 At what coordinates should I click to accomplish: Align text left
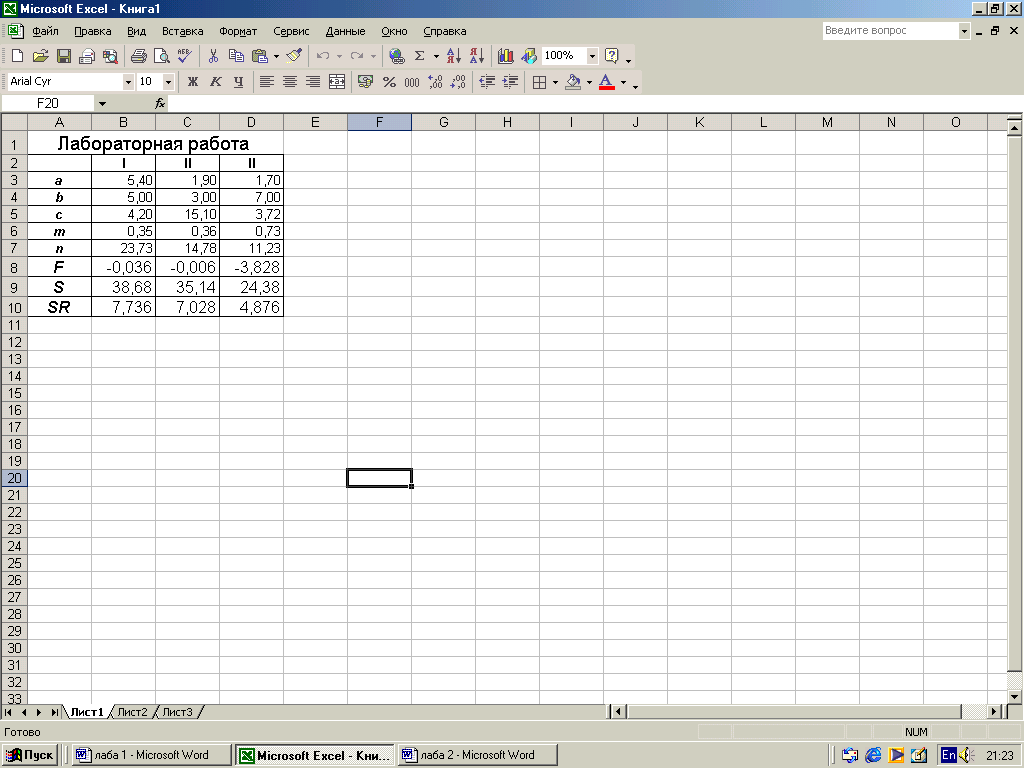click(x=266, y=82)
